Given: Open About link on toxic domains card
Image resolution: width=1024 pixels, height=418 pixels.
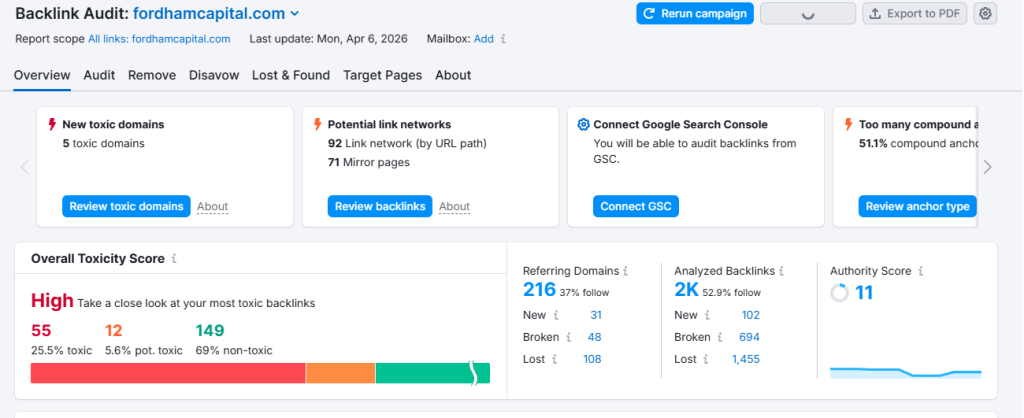Looking at the screenshot, I should pos(213,206).
